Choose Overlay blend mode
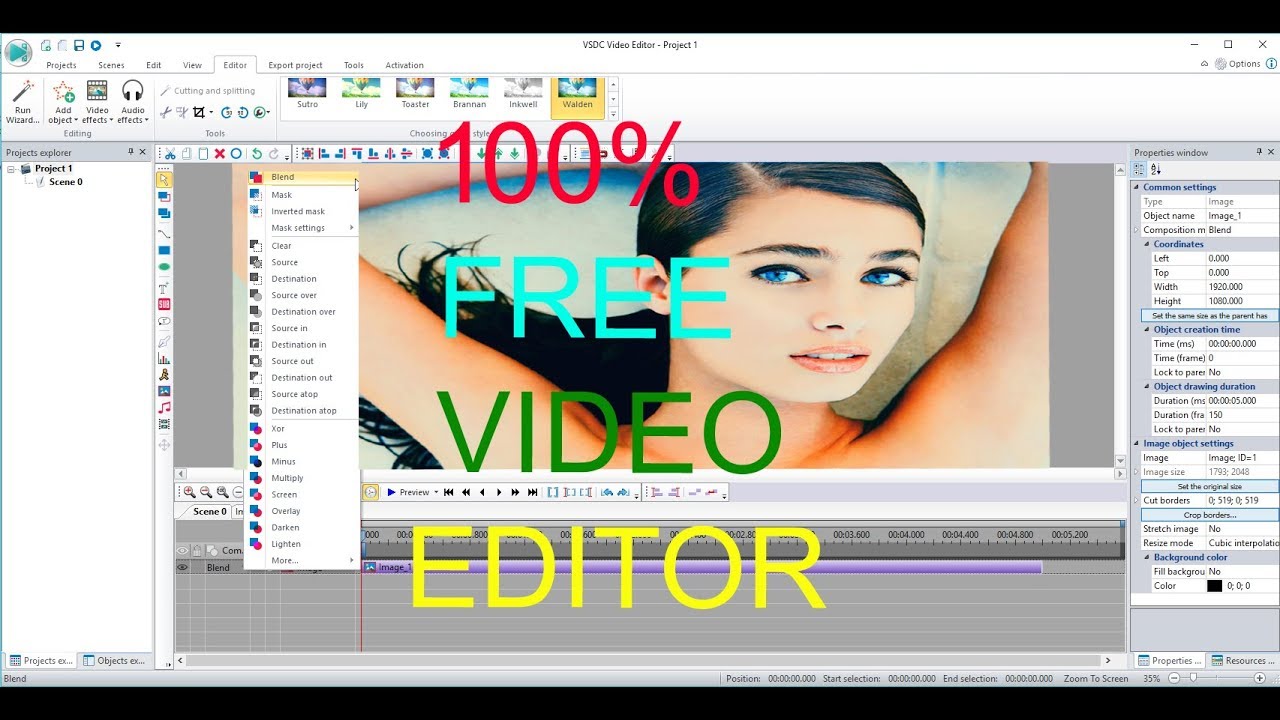The height and width of the screenshot is (720, 1280). [303, 511]
